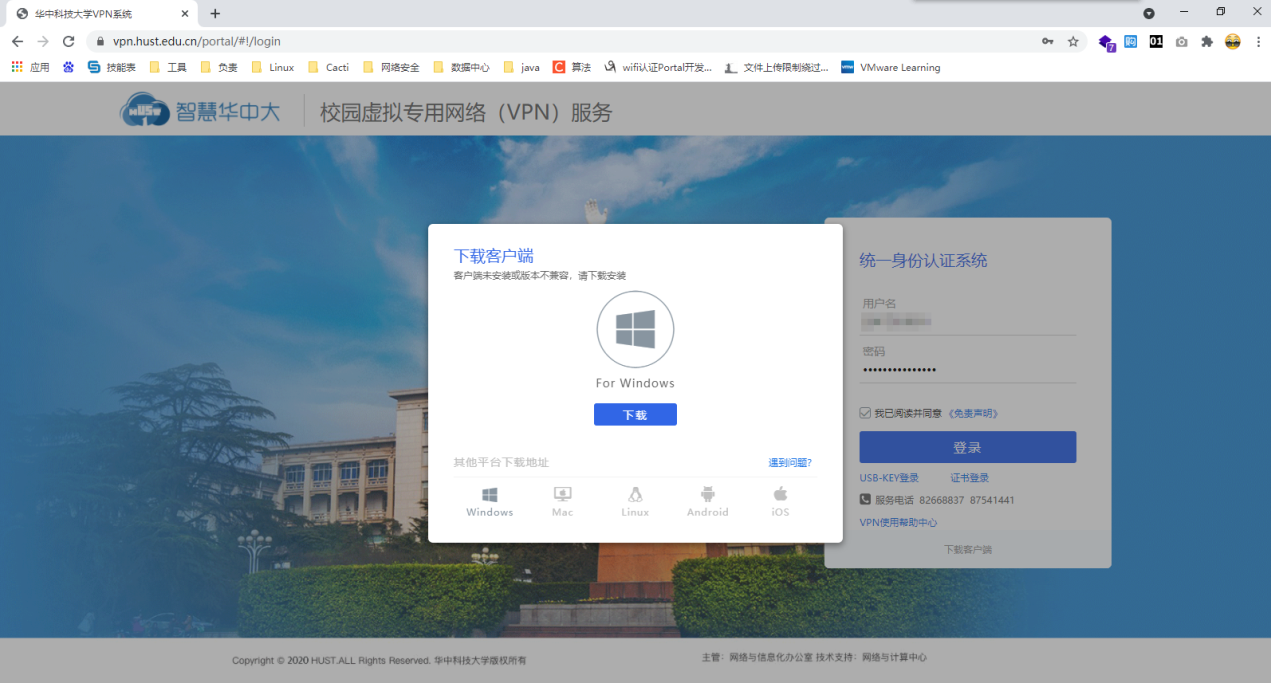Click the browser forward arrow
The width and height of the screenshot is (1271, 683).
coord(43,41)
